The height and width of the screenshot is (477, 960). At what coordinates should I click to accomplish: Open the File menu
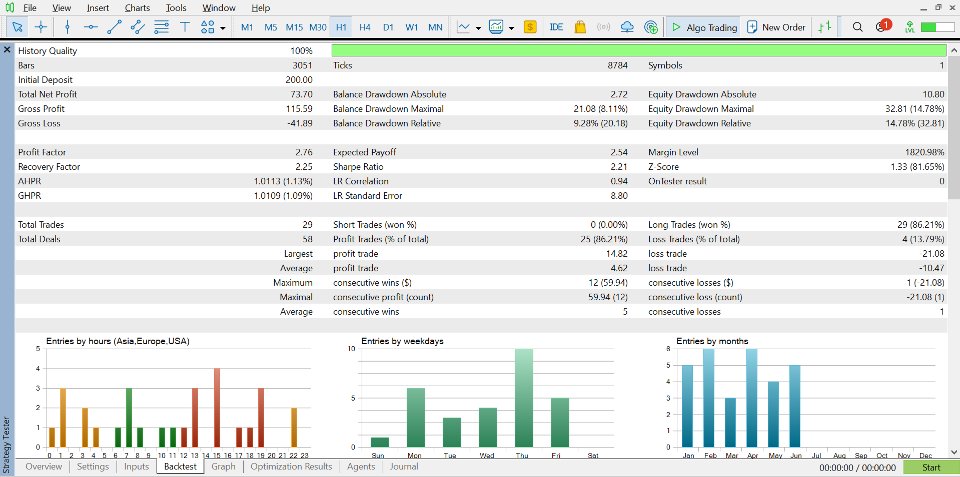pyautogui.click(x=29, y=8)
